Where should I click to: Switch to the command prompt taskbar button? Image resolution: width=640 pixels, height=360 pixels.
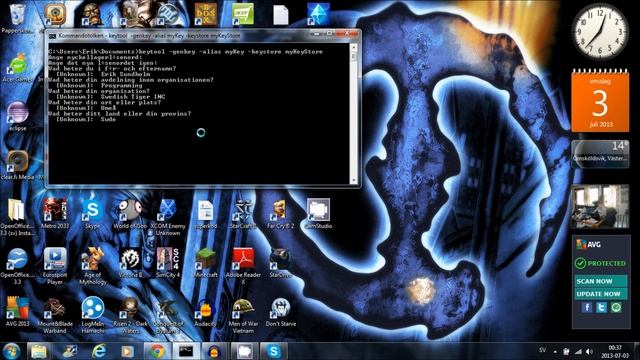point(186,351)
